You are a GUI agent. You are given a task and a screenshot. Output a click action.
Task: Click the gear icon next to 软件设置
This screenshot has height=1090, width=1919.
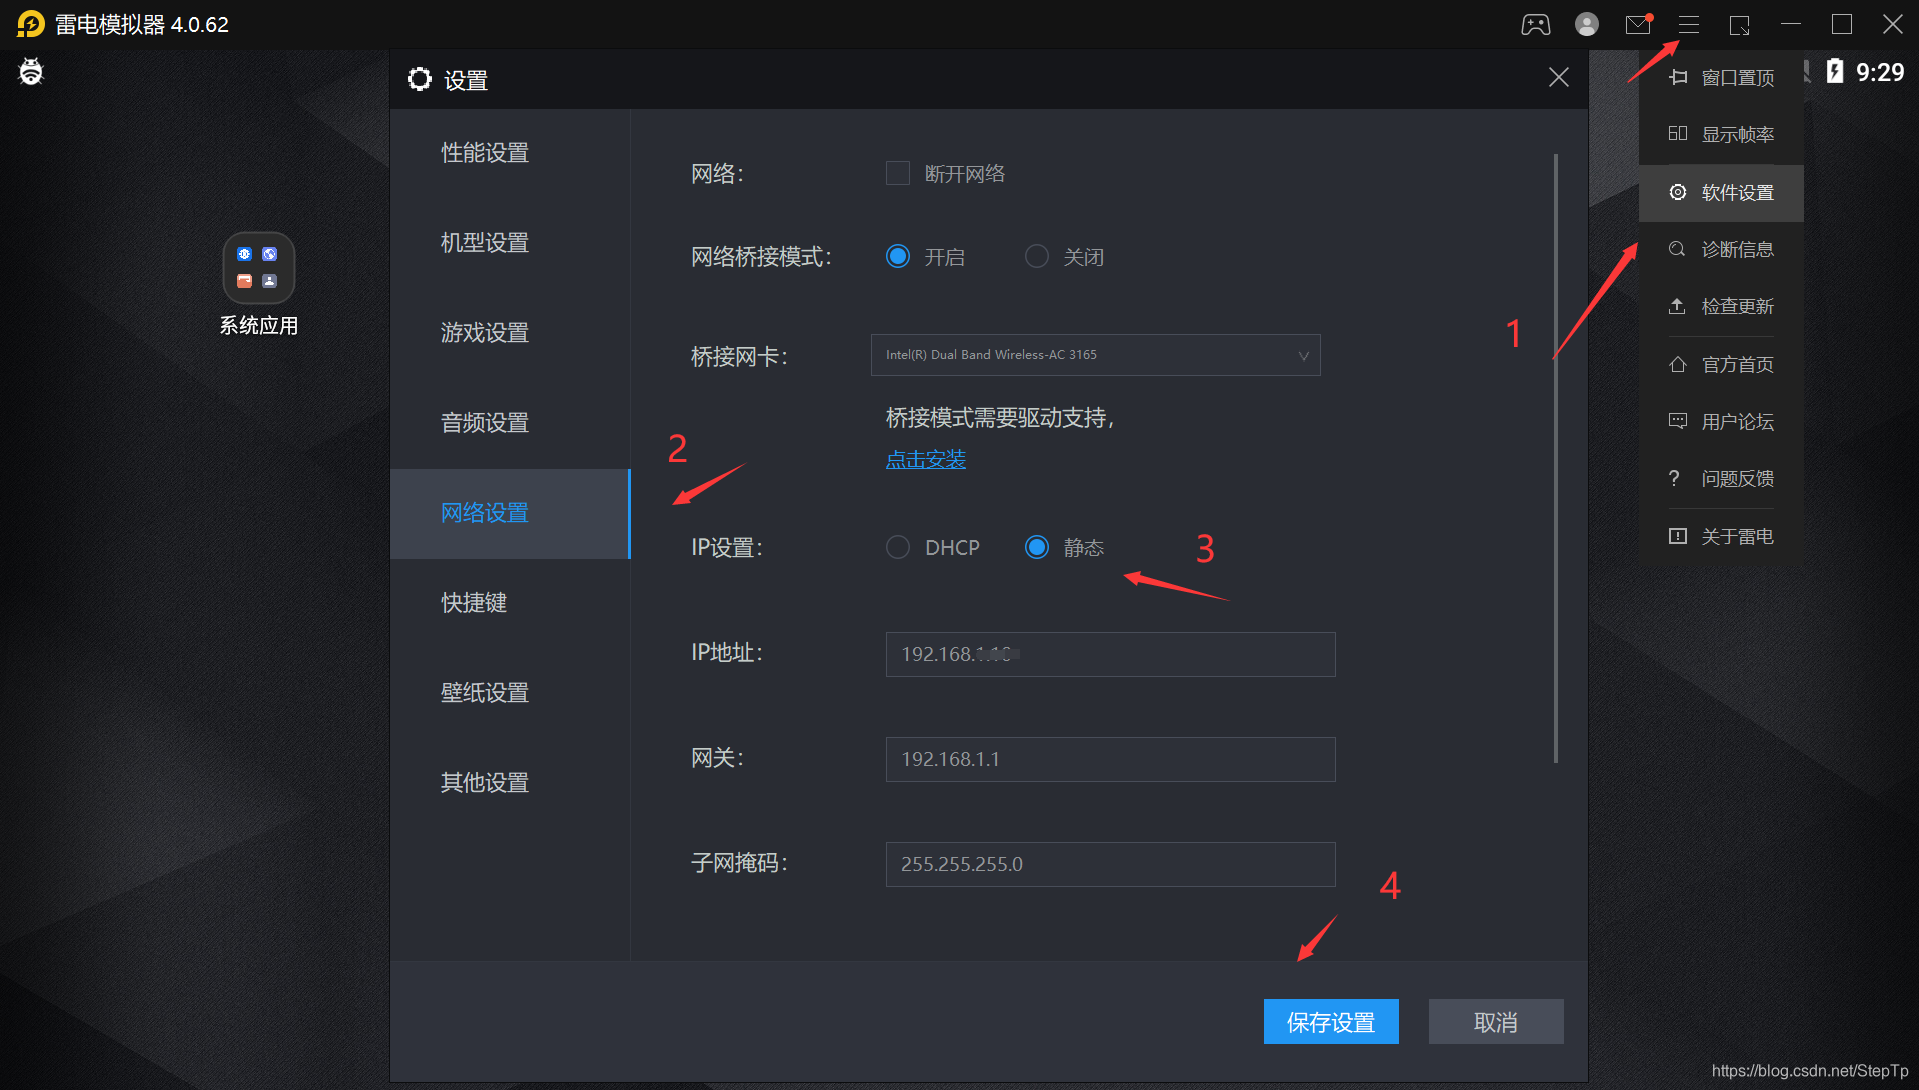(x=1678, y=192)
